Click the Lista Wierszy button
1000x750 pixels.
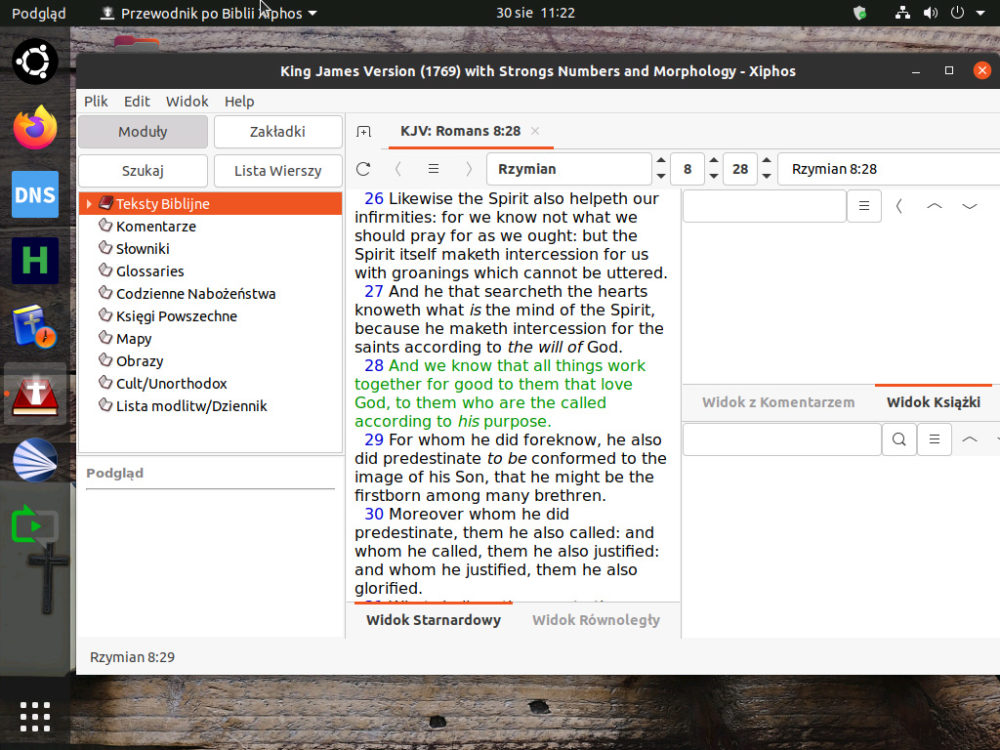pyautogui.click(x=277, y=171)
